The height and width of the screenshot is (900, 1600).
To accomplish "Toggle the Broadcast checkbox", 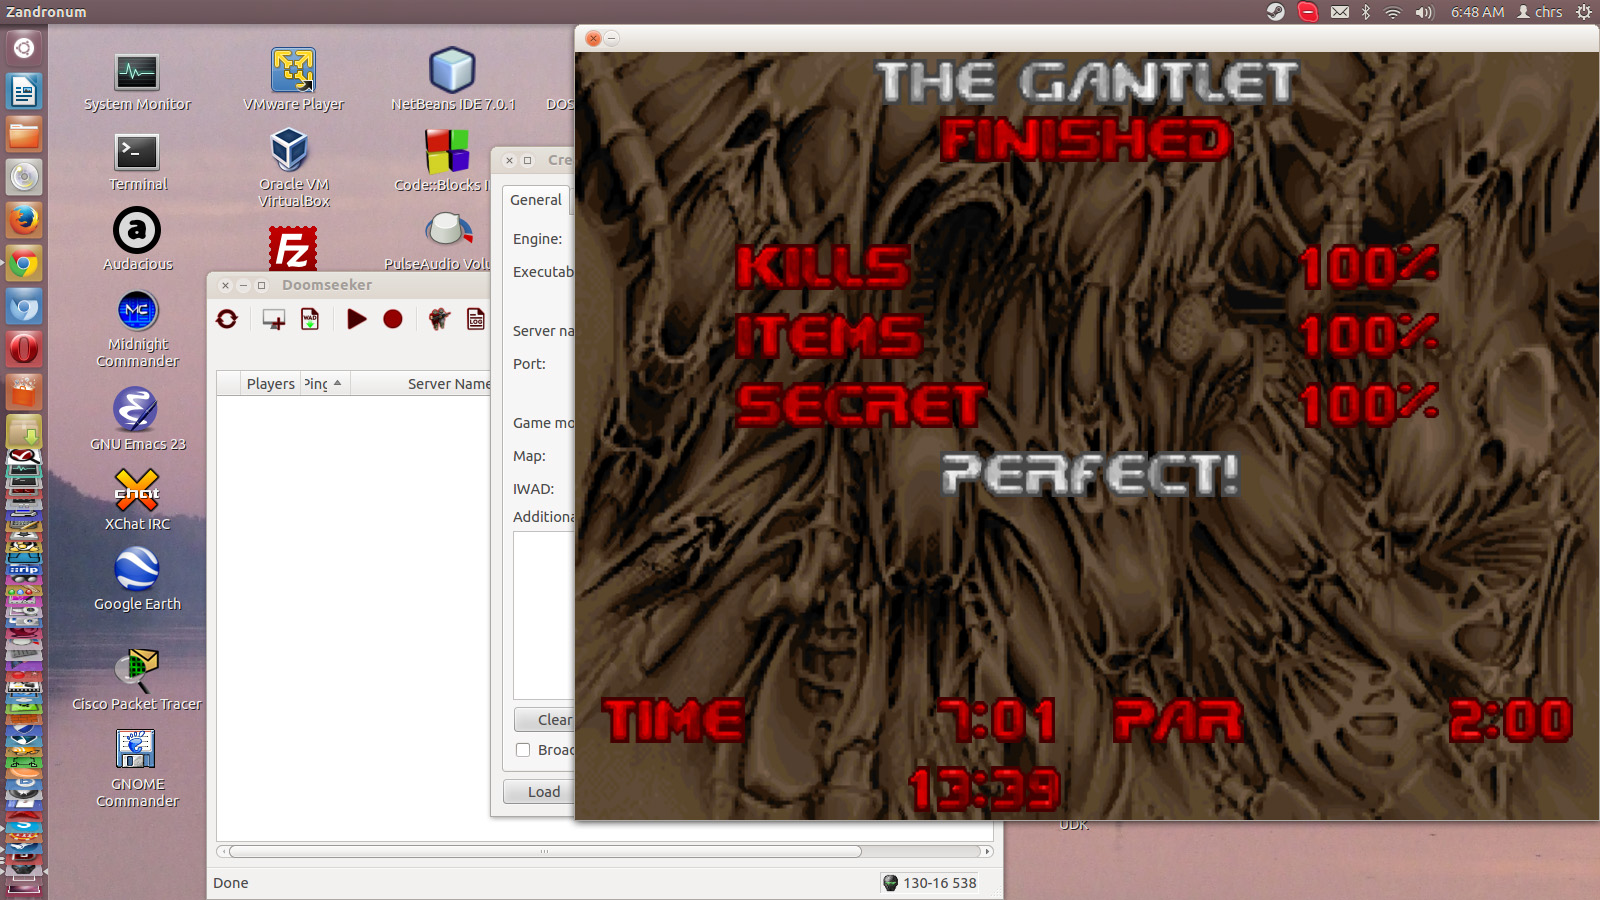I will coord(523,750).
